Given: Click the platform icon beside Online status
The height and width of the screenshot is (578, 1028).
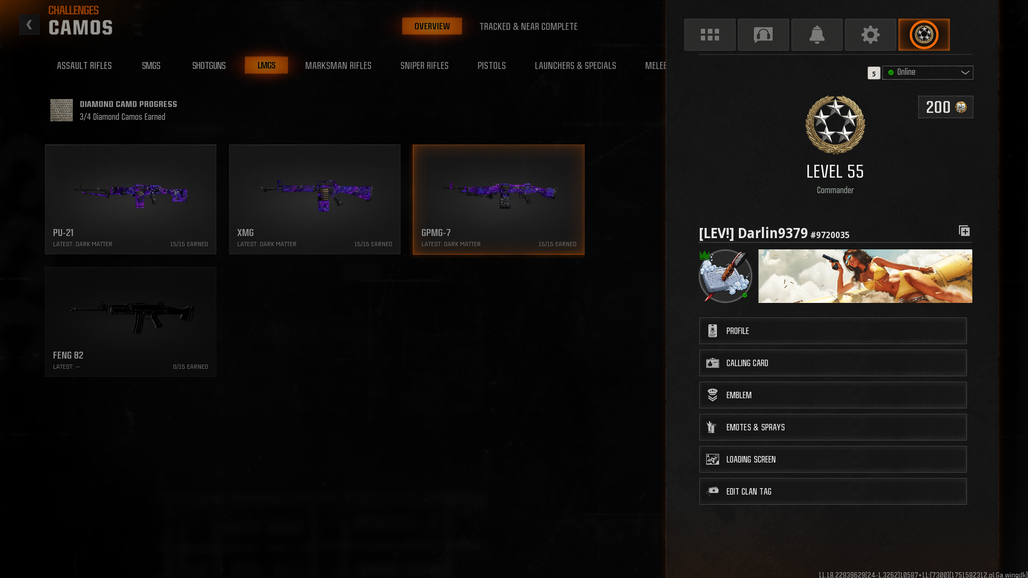Looking at the screenshot, I should [873, 73].
